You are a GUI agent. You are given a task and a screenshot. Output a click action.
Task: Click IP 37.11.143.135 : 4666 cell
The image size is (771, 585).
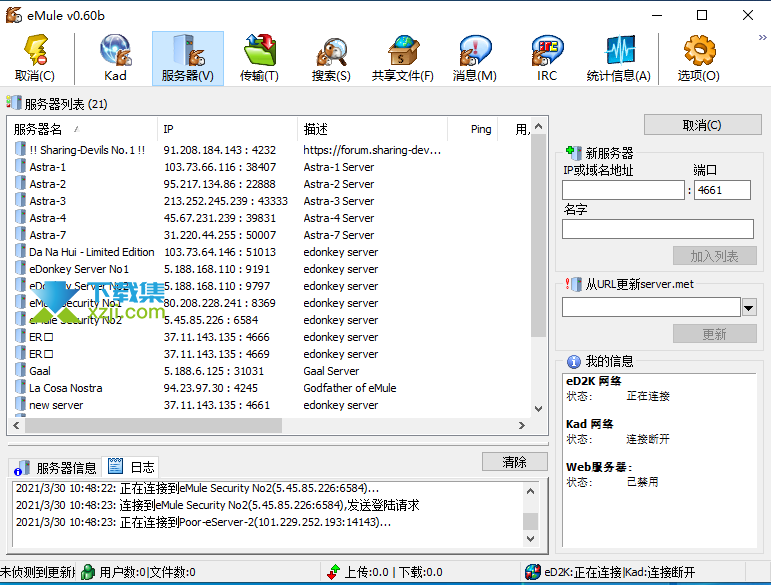tap(217, 337)
